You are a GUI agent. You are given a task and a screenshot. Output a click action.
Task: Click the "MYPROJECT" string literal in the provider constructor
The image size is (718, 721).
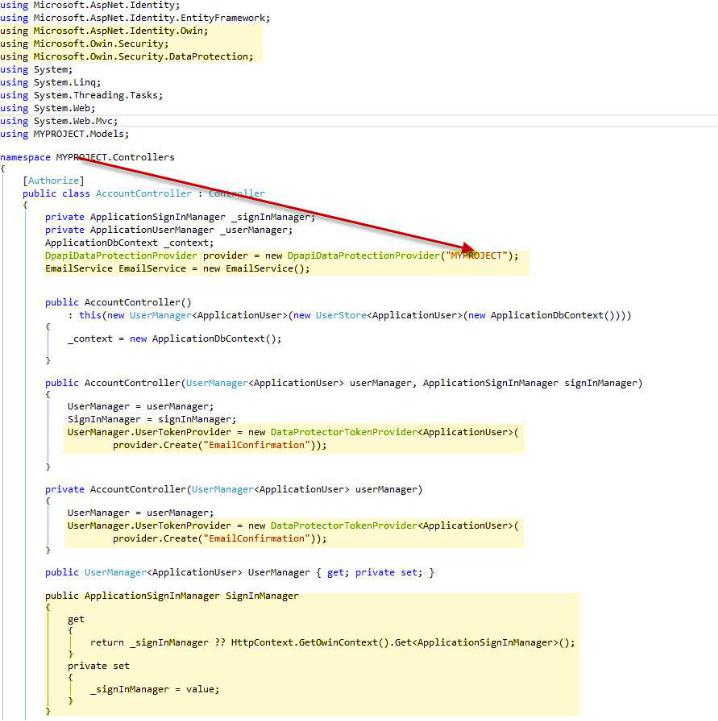476,256
